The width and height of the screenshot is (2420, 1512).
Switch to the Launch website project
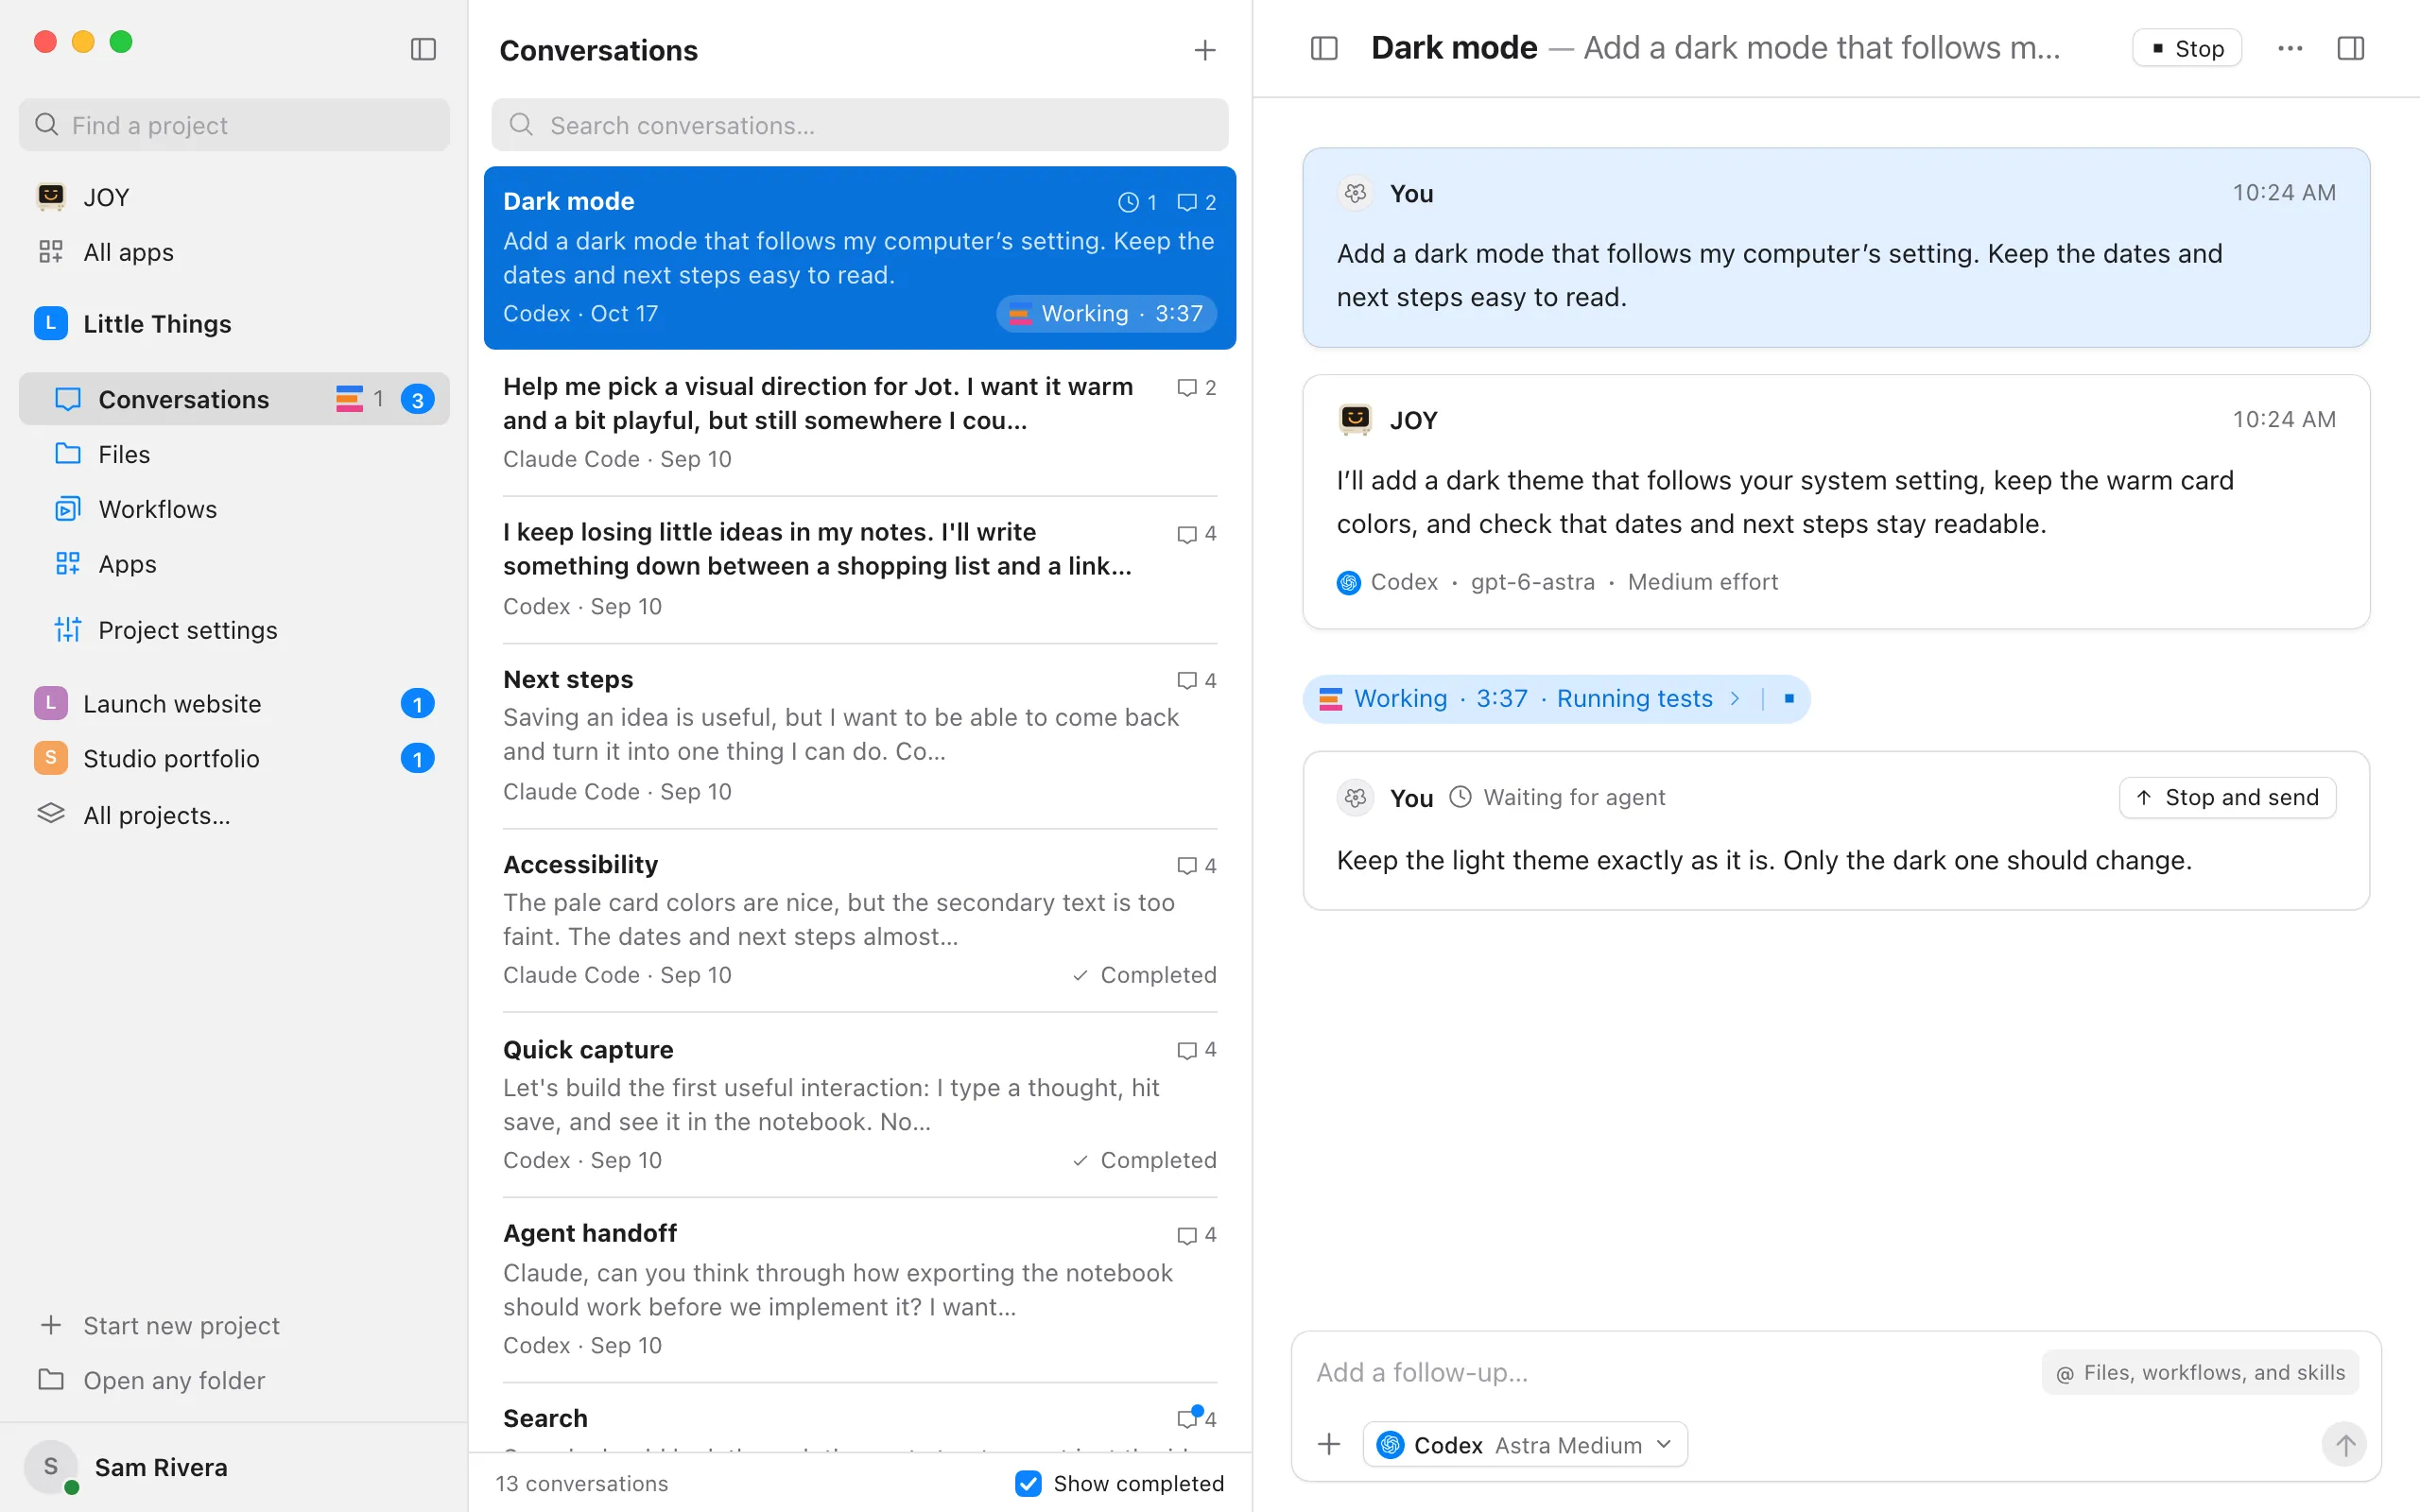[234, 703]
